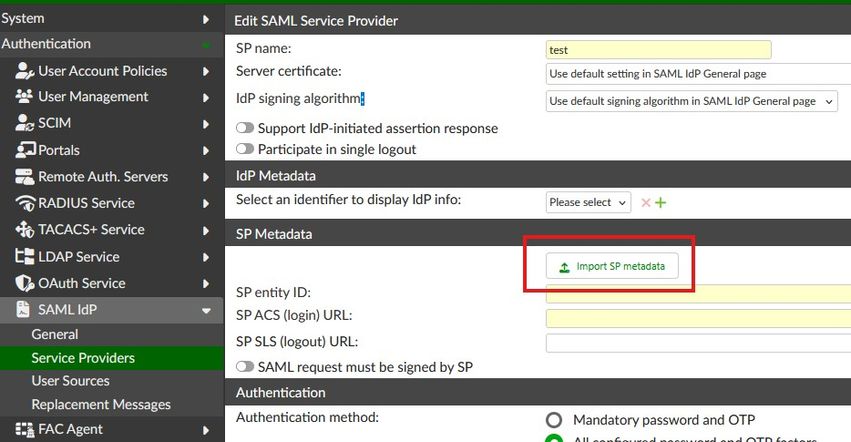
Task: Enable SAML request must be signed by SP
Action: pyautogui.click(x=244, y=367)
